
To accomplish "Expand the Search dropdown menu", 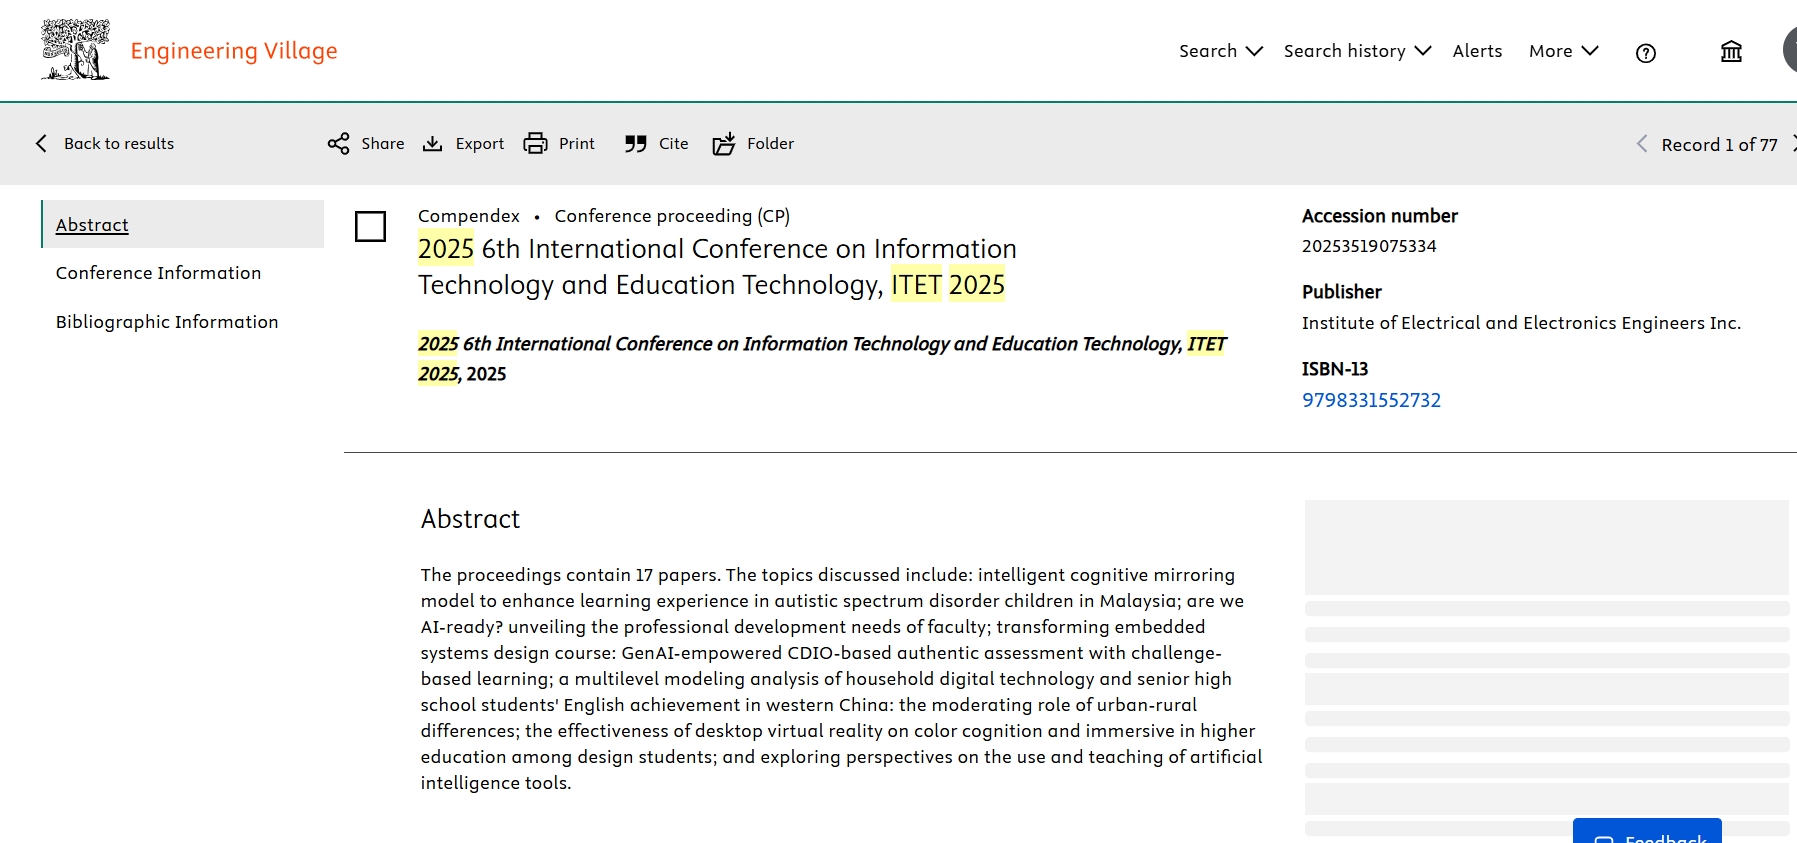I will [x=1220, y=51].
